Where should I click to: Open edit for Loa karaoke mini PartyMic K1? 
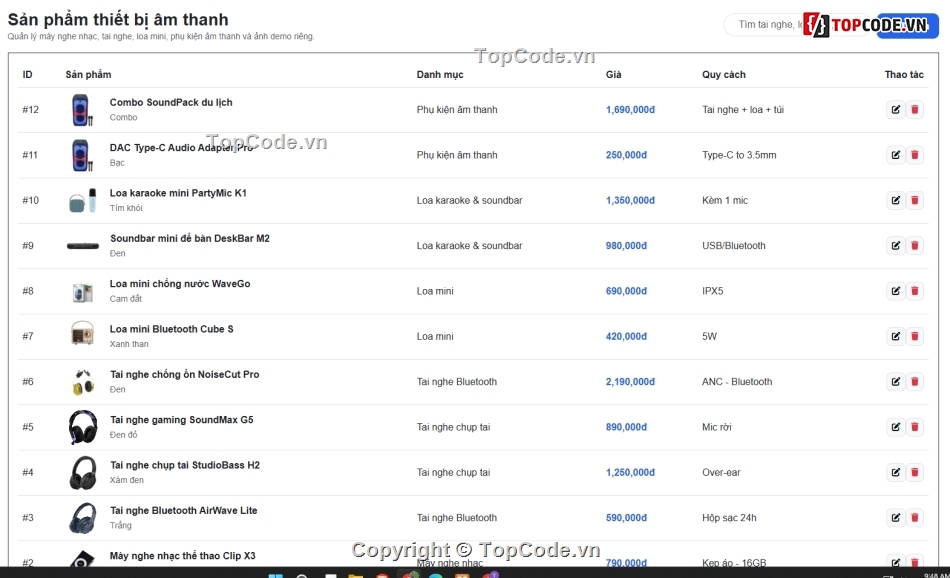[x=895, y=201]
